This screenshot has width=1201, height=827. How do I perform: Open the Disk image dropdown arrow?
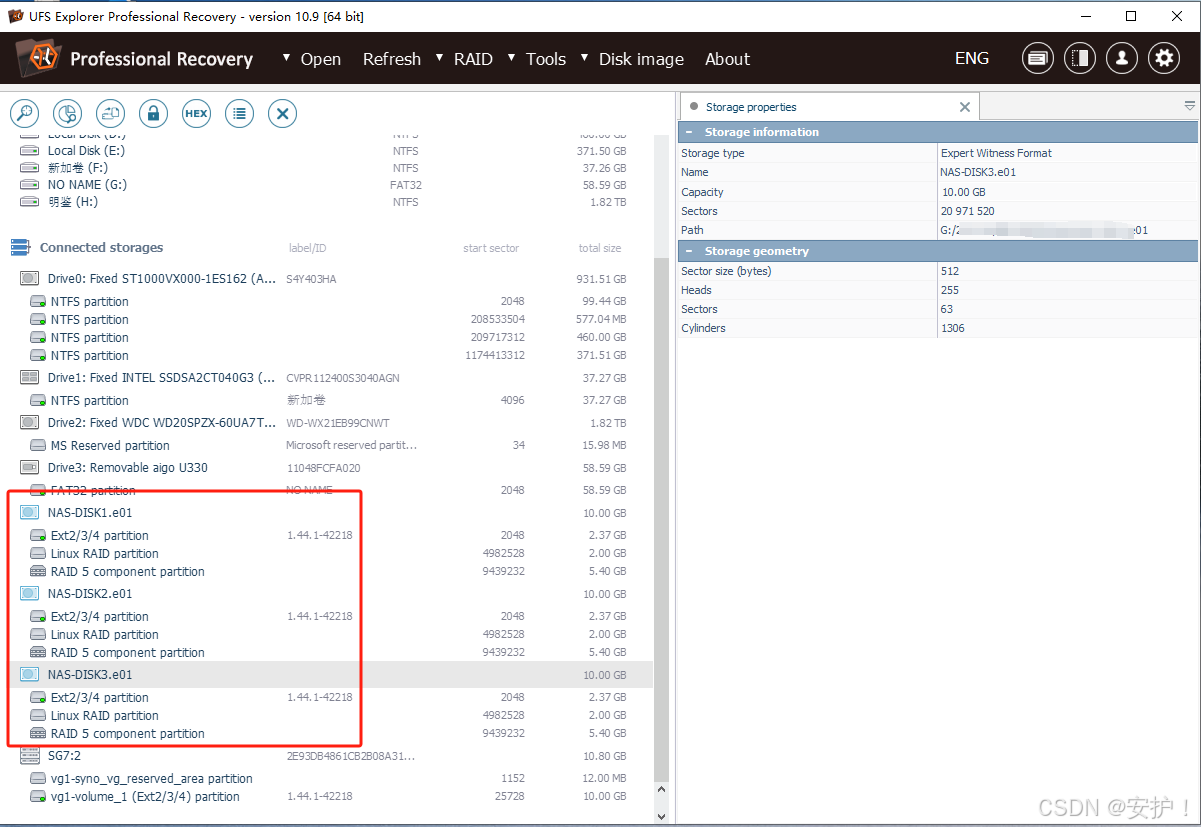(x=585, y=57)
